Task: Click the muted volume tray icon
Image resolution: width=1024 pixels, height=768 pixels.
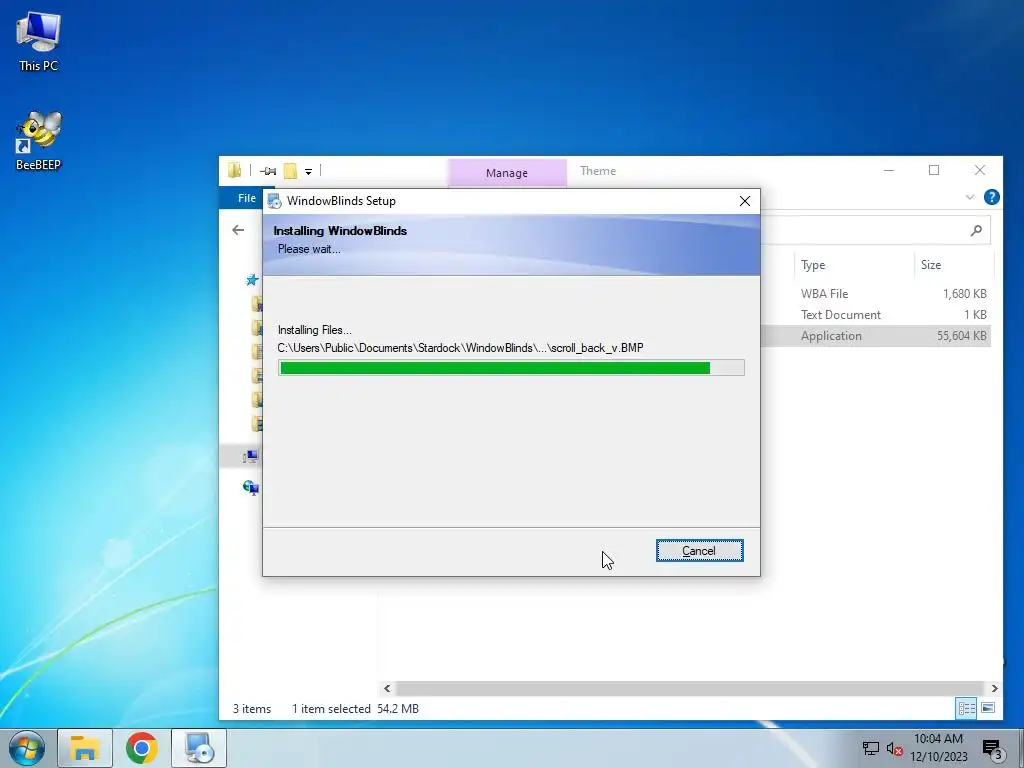Action: [x=894, y=749]
